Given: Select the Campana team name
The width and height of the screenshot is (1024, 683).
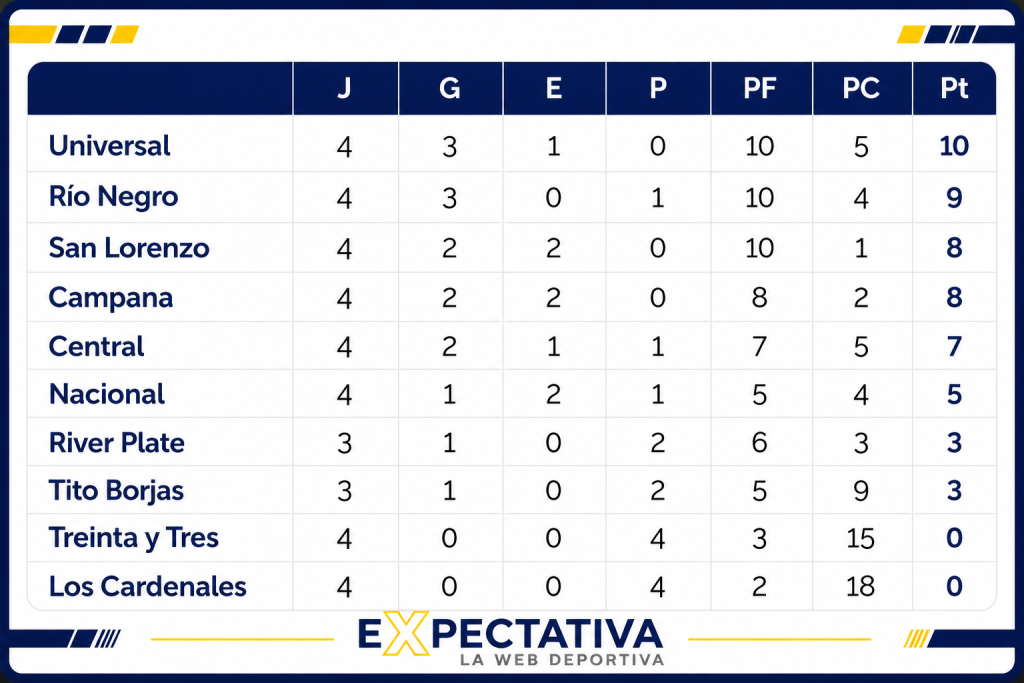Looking at the screenshot, I should pyautogui.click(x=110, y=298).
